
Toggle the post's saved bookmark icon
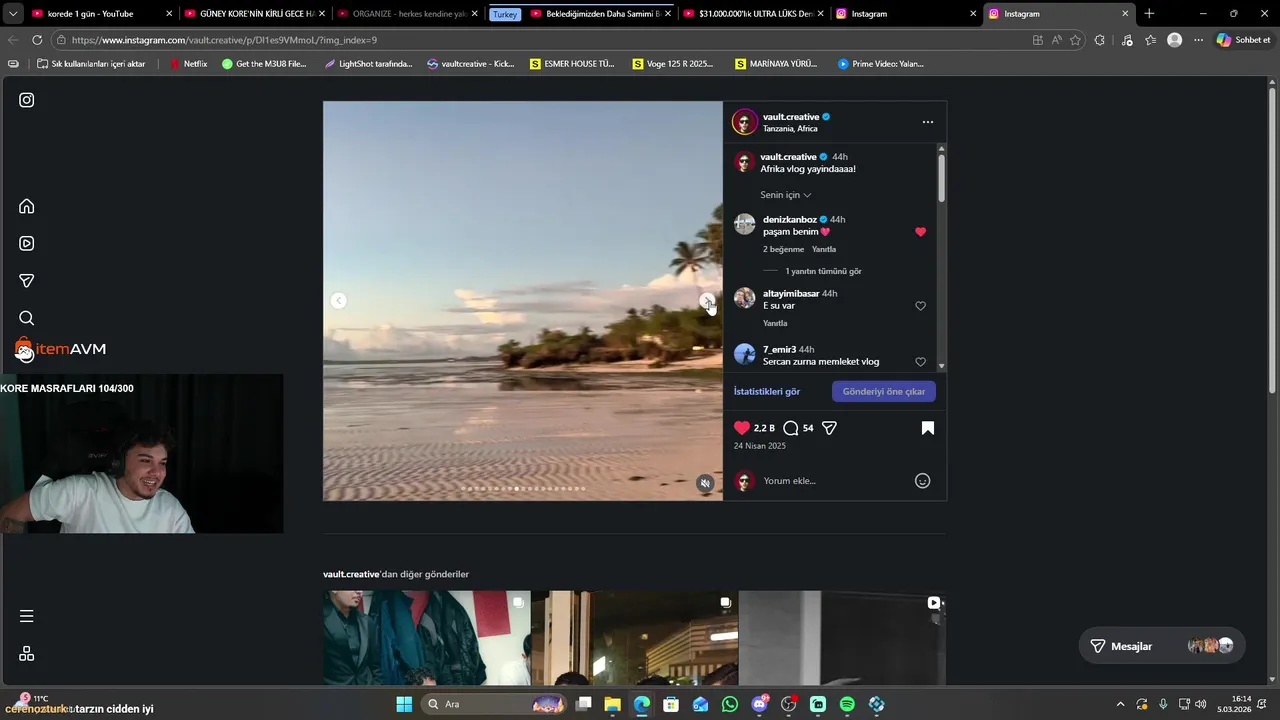(928, 428)
